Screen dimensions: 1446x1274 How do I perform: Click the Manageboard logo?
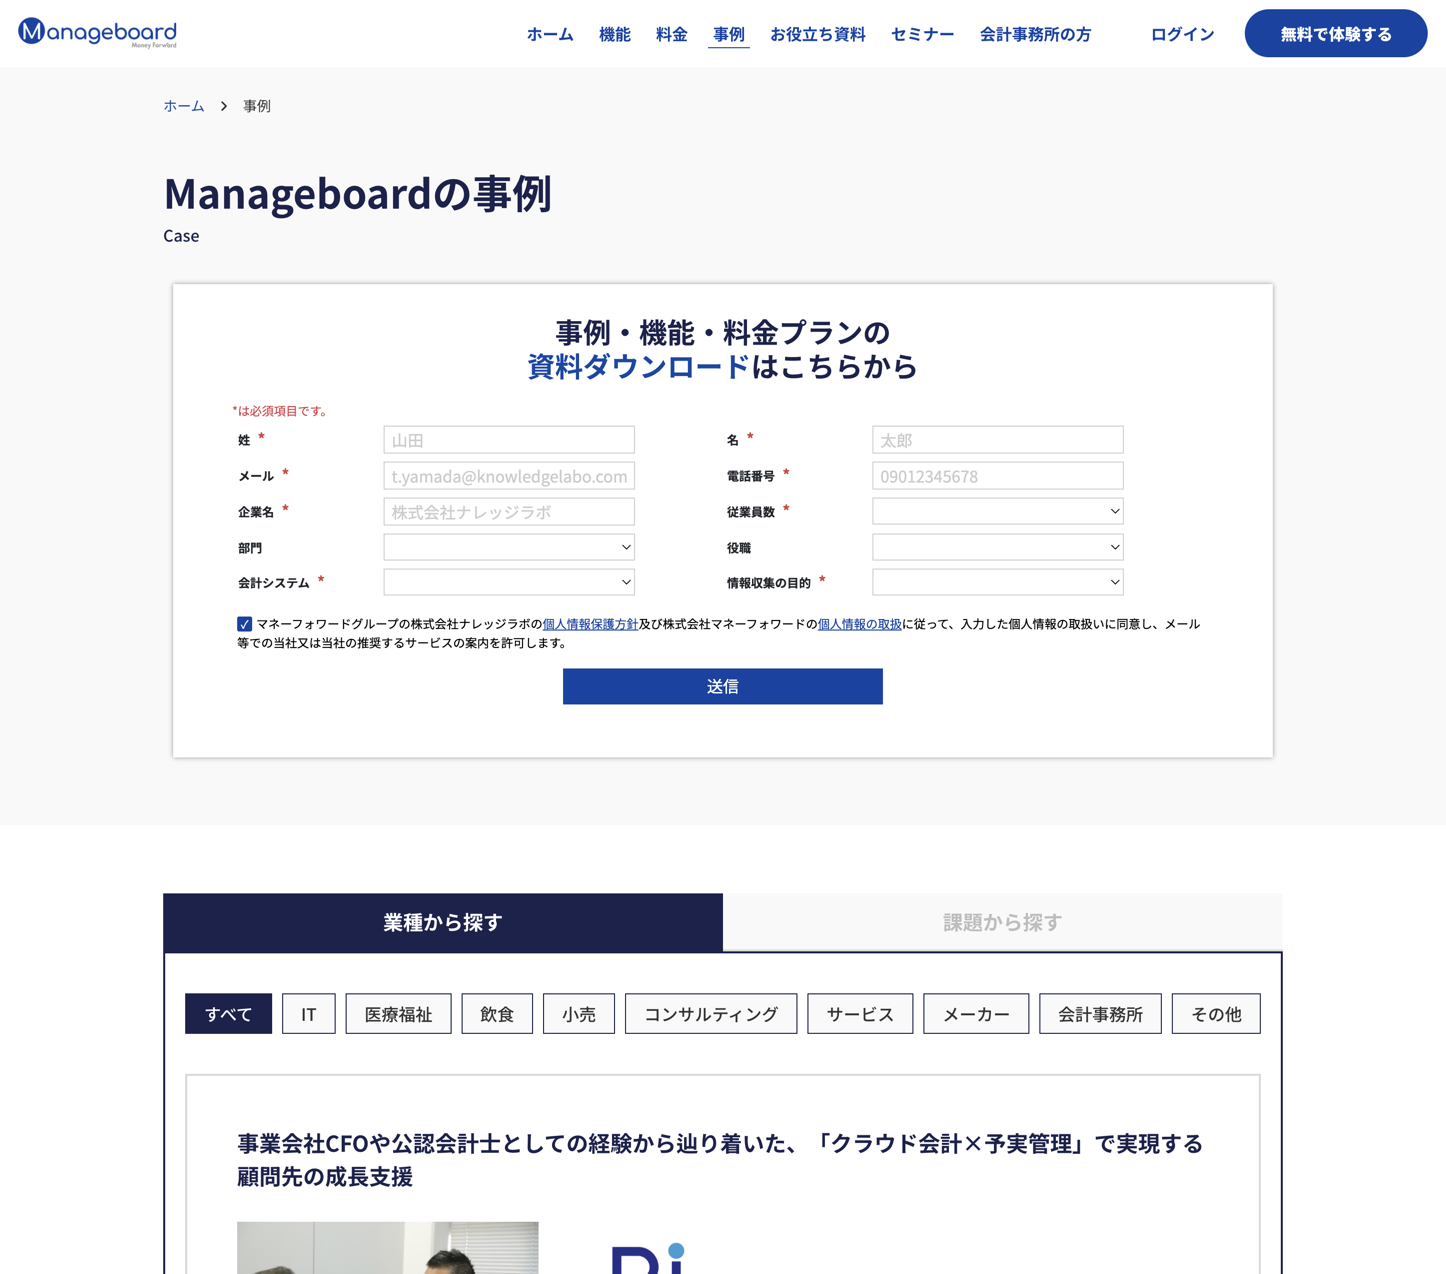pyautogui.click(x=98, y=33)
